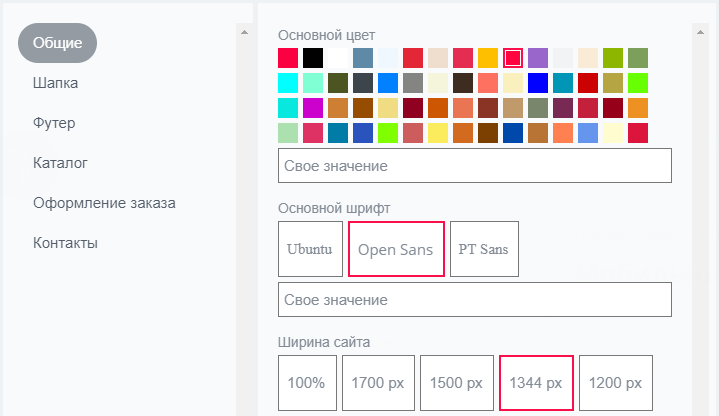Pick the cyan swatch in second row
This screenshot has width=719, height=416.
tap(288, 83)
